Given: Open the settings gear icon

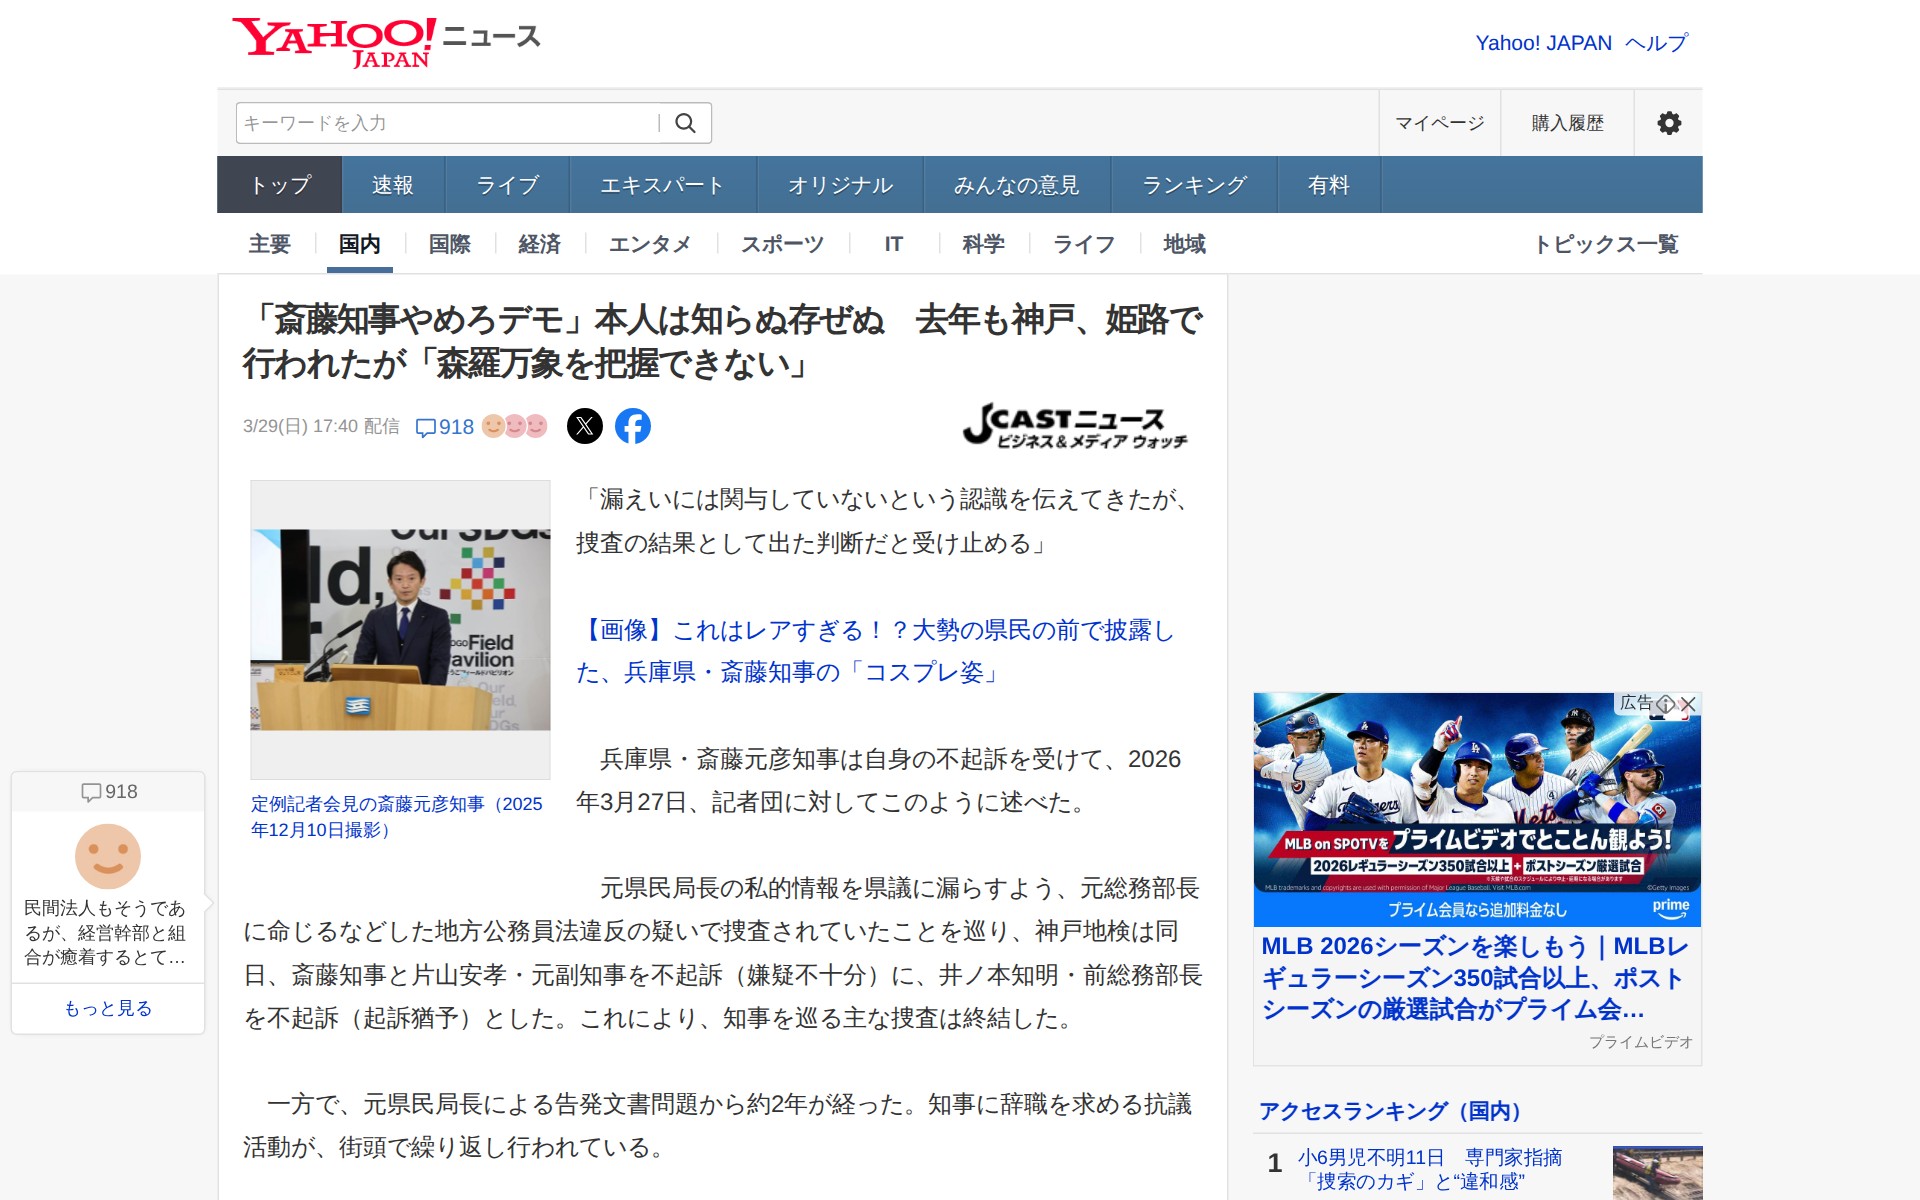Looking at the screenshot, I should pos(1667,122).
